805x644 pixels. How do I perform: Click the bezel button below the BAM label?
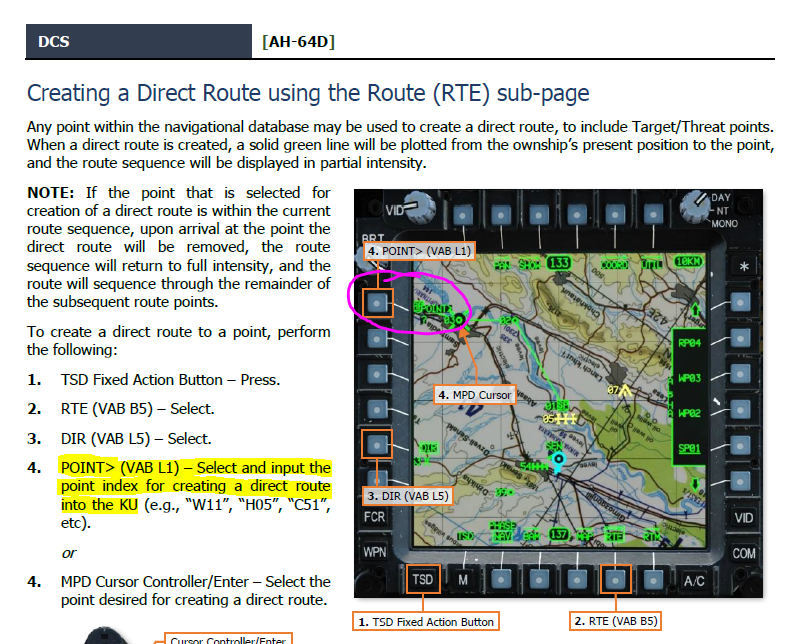[x=539, y=580]
